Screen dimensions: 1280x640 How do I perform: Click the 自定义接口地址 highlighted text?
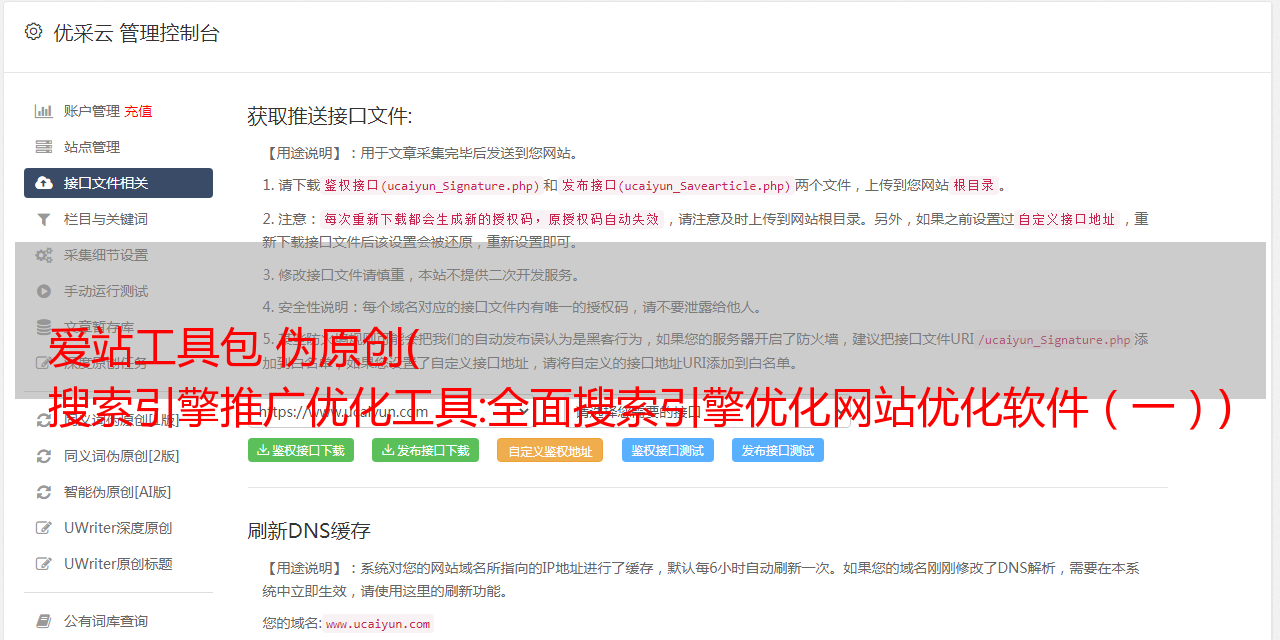tap(1067, 219)
